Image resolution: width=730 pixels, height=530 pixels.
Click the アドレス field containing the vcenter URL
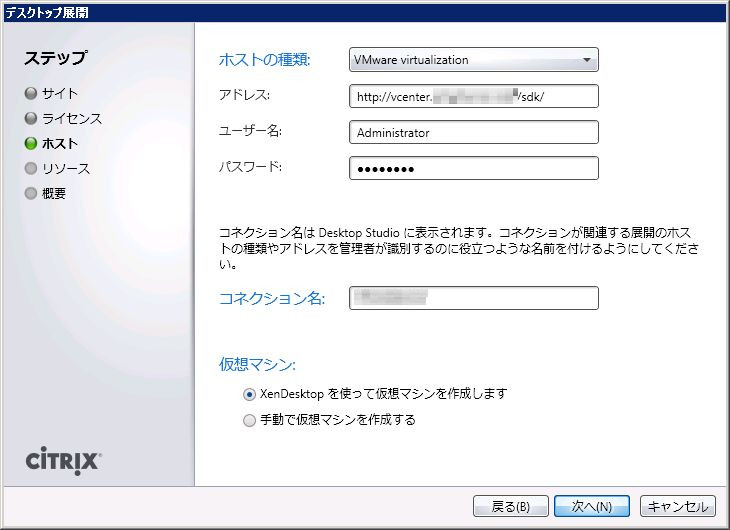[473, 96]
